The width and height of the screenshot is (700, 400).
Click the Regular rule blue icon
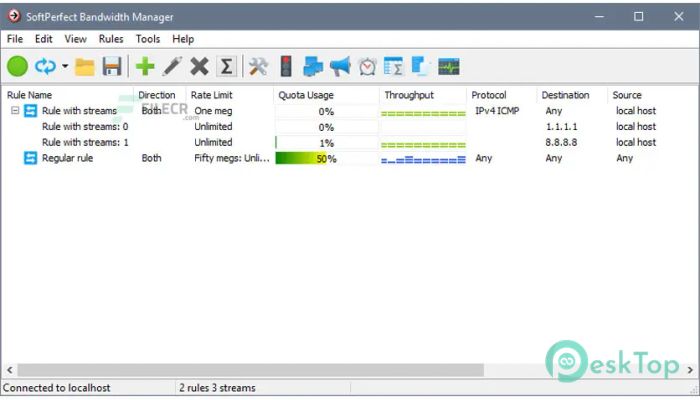tap(30, 158)
